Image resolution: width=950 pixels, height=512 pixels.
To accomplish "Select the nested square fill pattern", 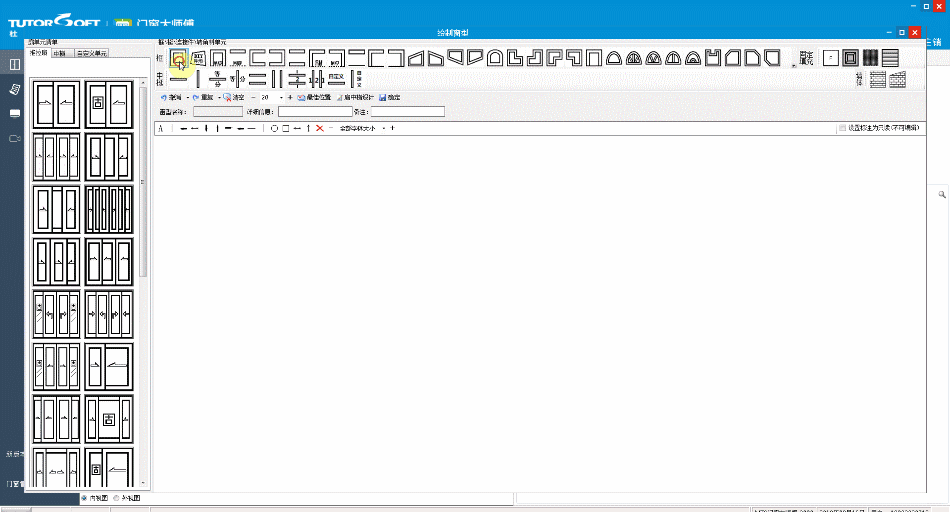I will click(850, 58).
